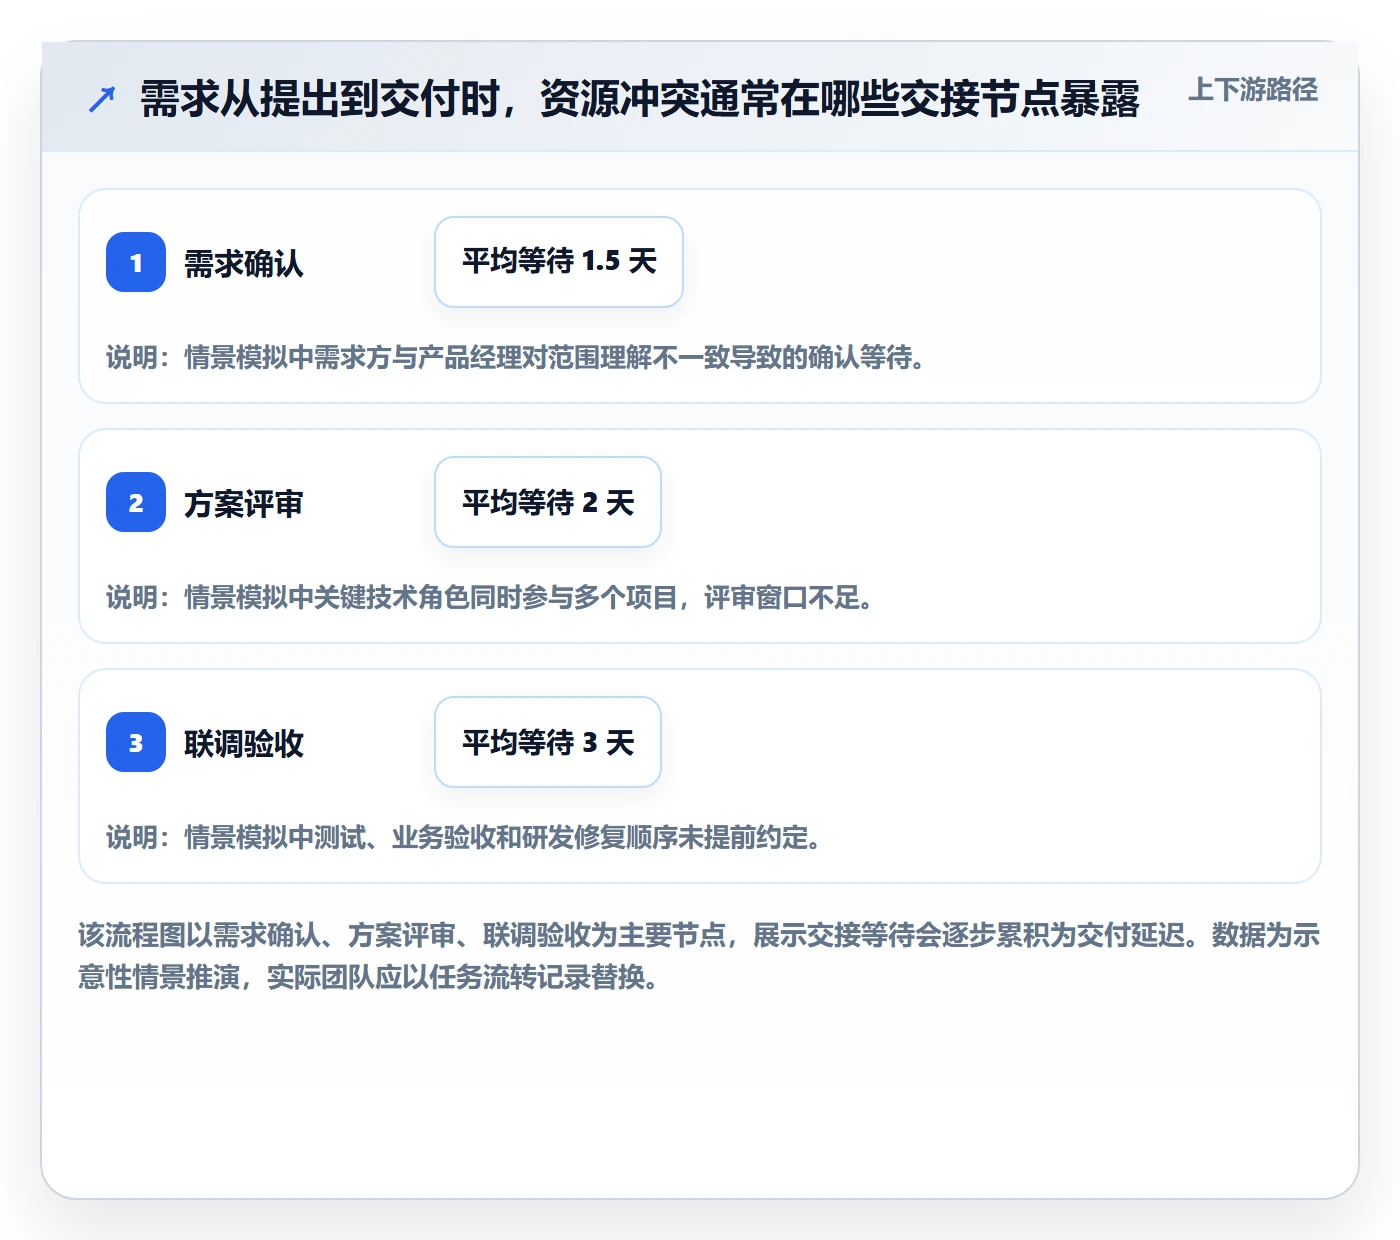1400x1240 pixels.
Task: Click the 平均等待 2 天 pill
Action: pyautogui.click(x=548, y=502)
